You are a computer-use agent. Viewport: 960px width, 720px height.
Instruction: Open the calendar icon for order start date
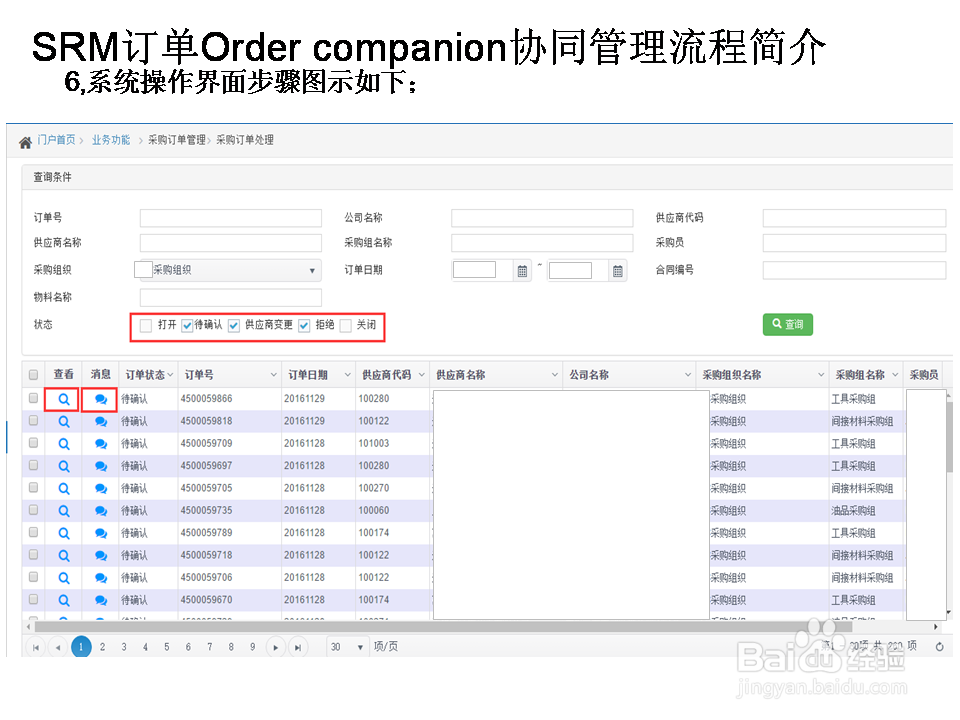coord(521,269)
